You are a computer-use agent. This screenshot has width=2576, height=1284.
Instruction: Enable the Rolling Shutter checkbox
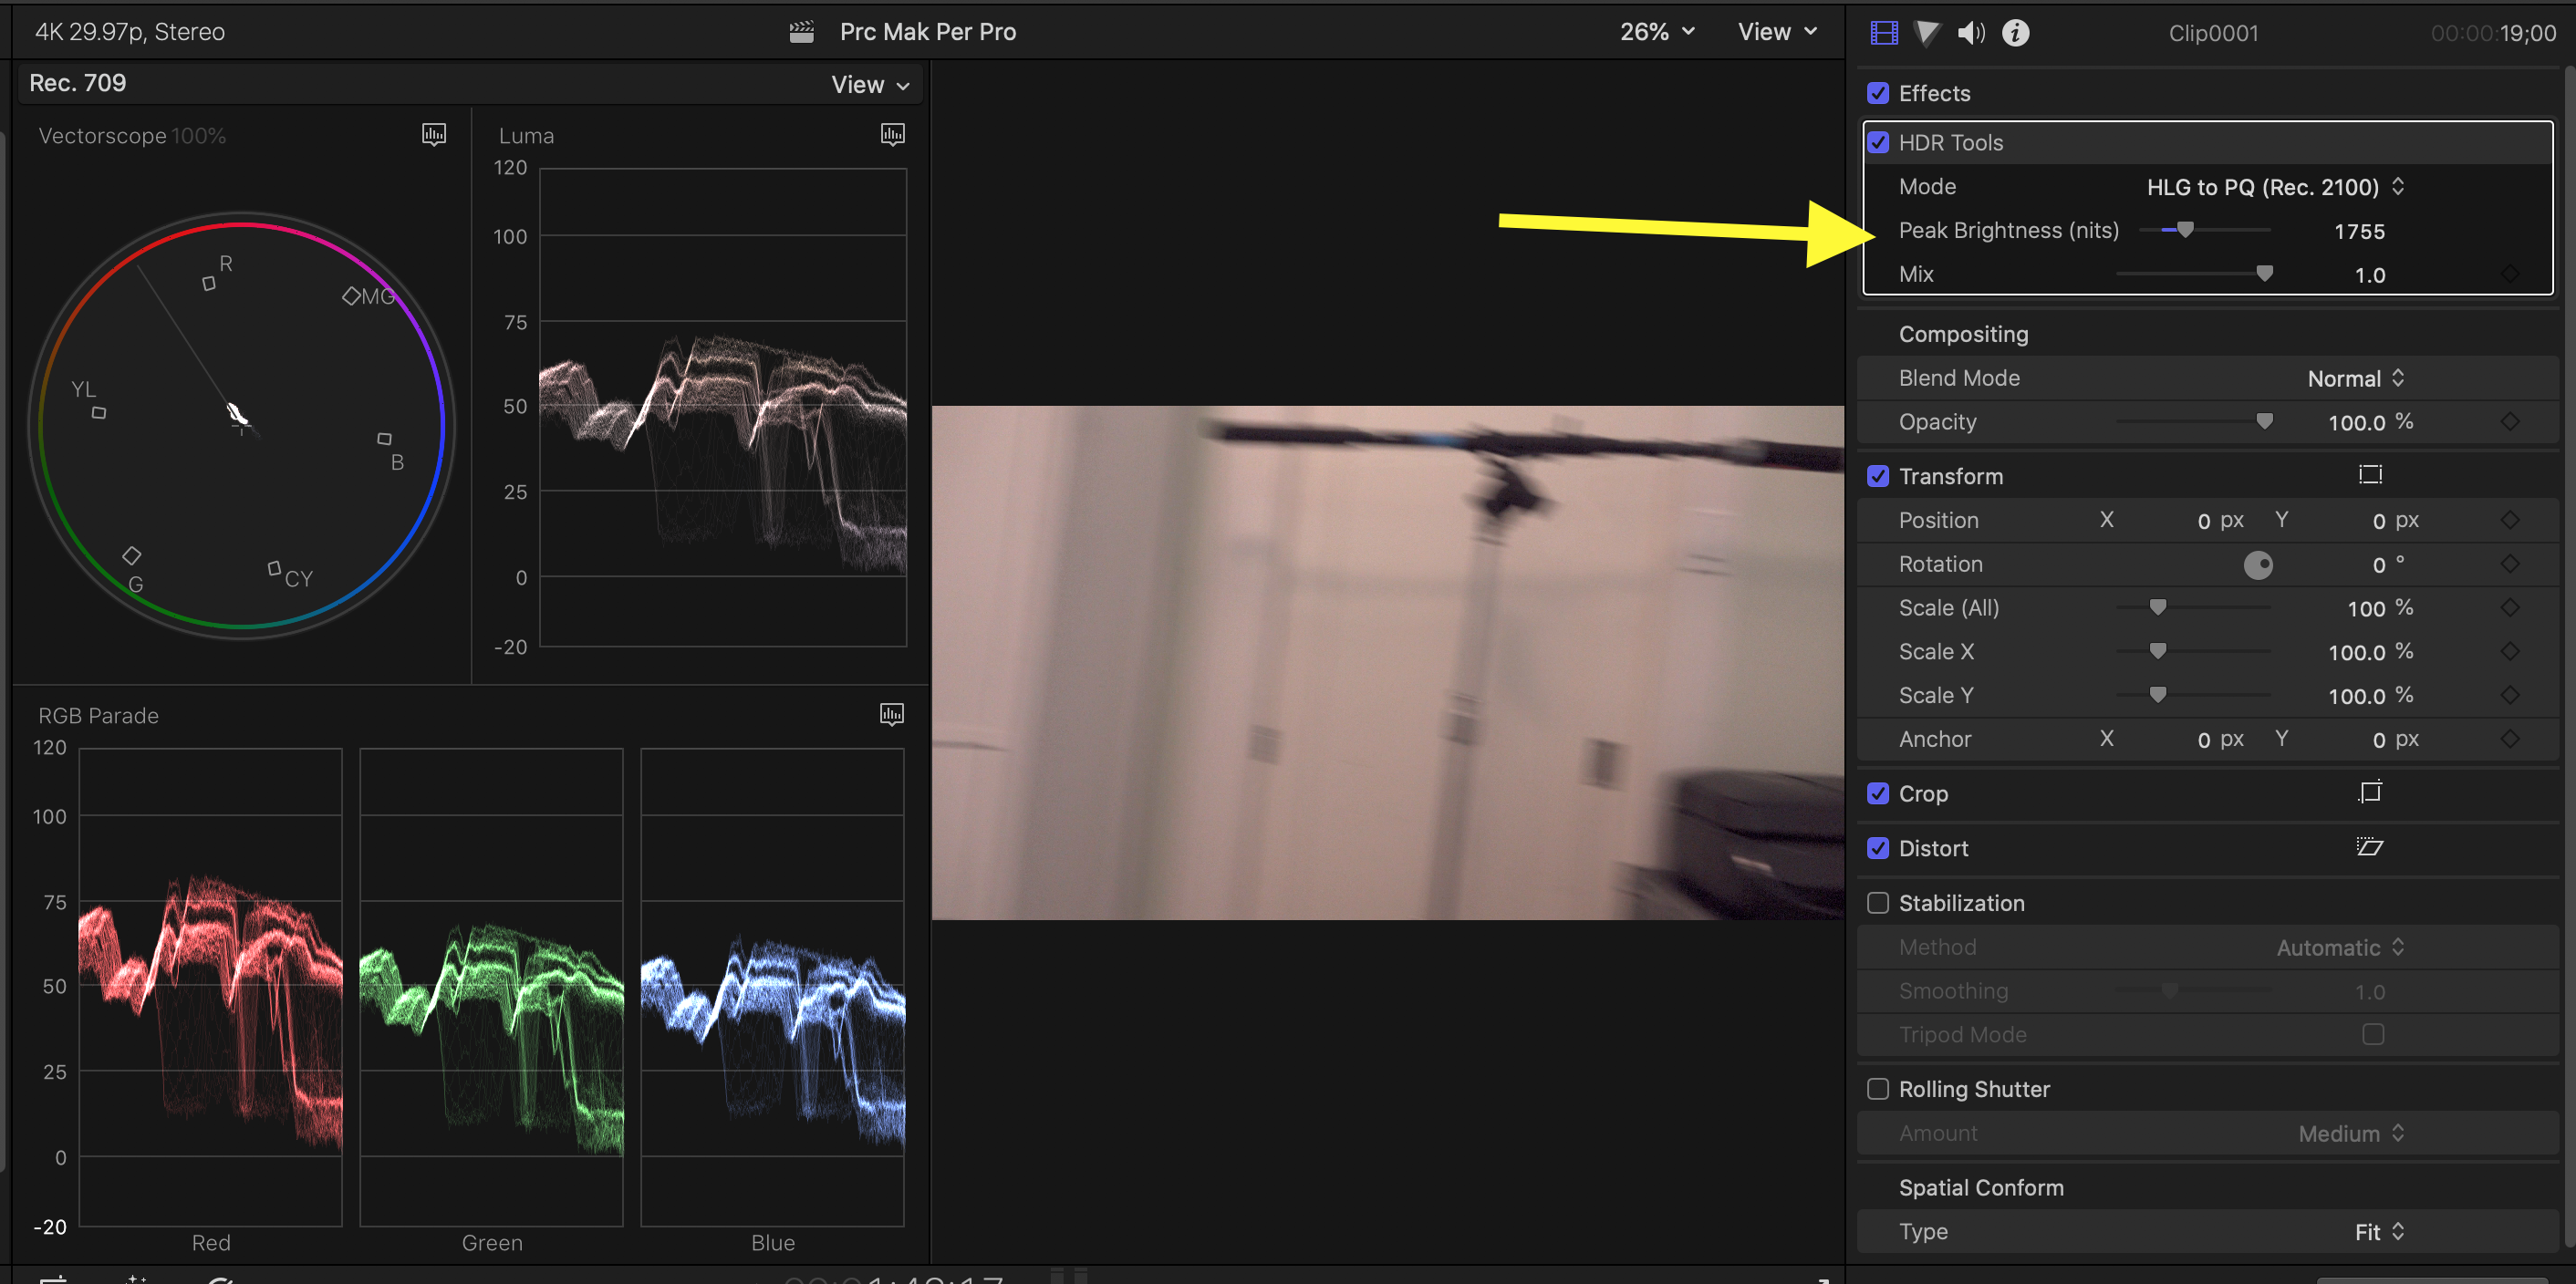click(1878, 1089)
